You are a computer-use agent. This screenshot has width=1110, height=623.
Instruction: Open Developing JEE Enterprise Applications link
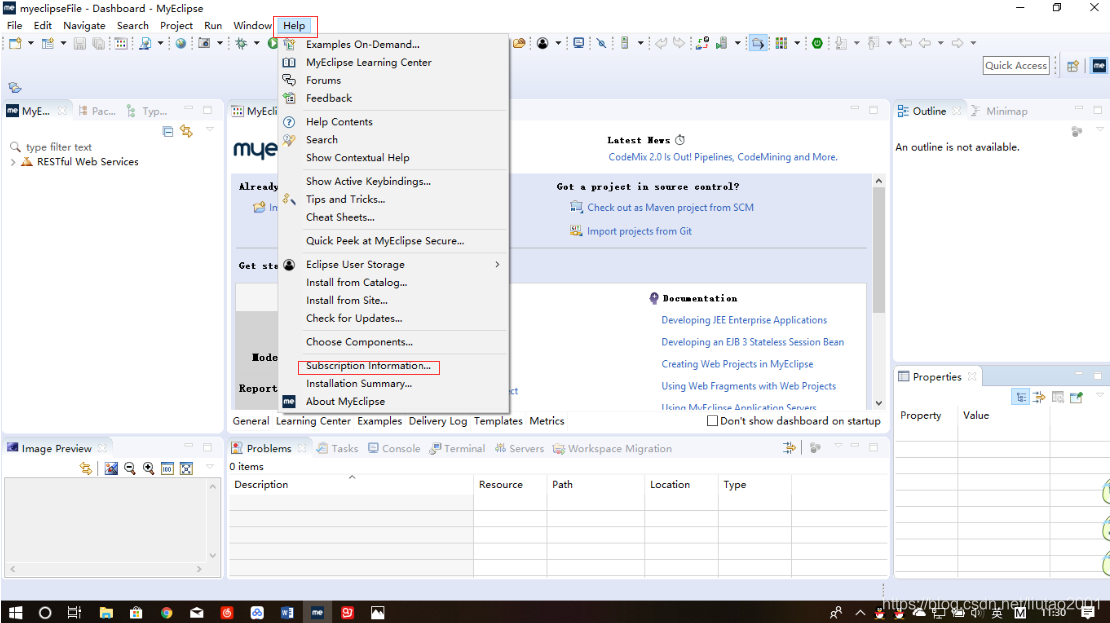tap(744, 320)
